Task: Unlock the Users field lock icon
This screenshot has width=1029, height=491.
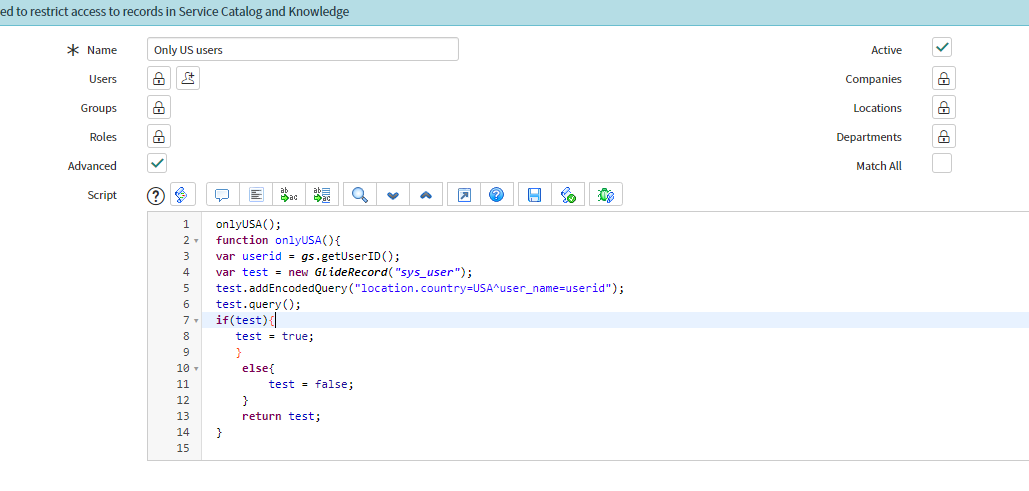Action: (x=159, y=79)
